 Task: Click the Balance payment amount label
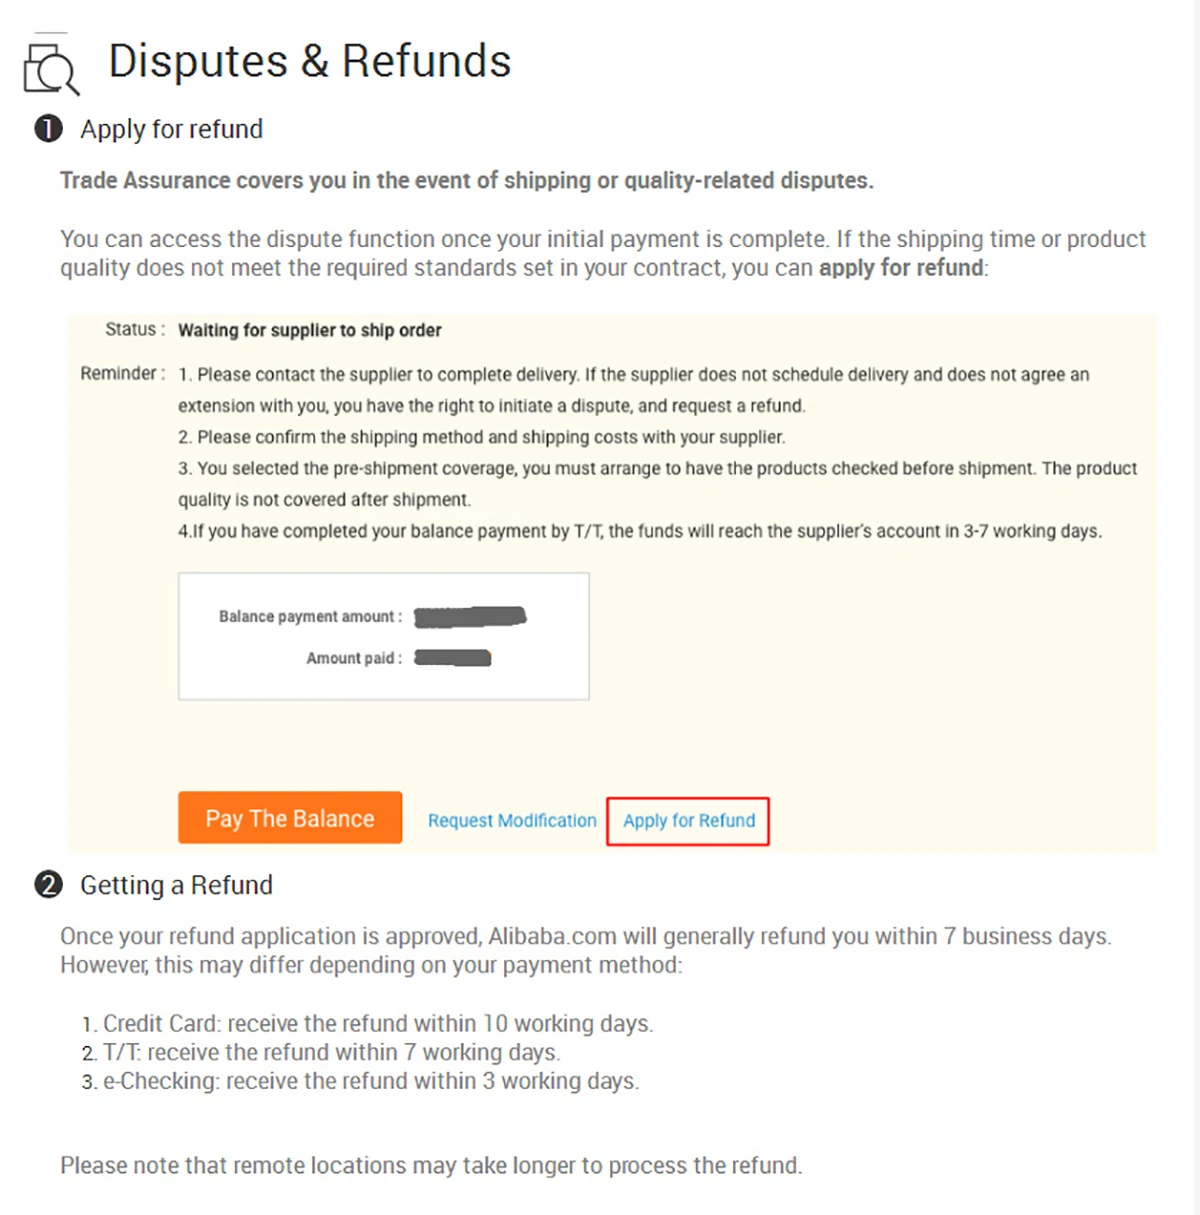[310, 617]
